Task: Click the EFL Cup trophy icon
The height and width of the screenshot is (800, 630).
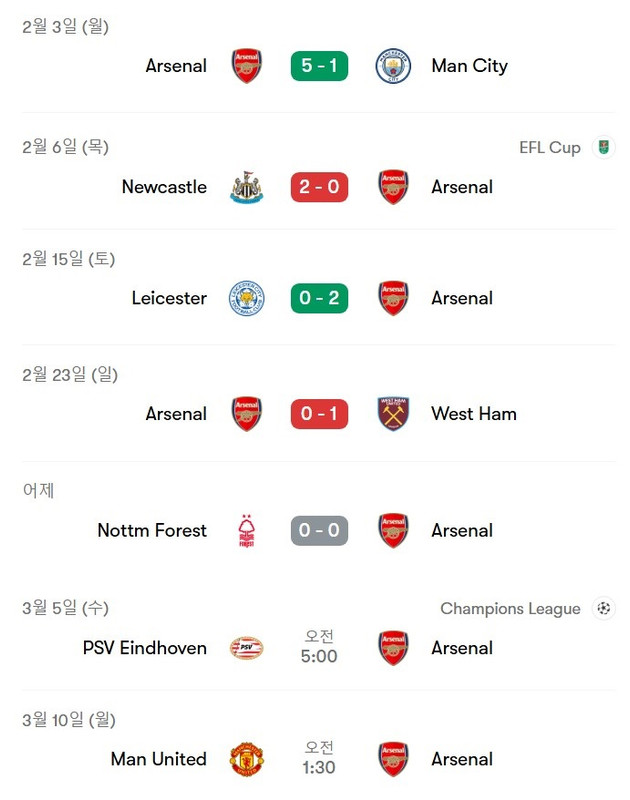Action: coord(603,147)
